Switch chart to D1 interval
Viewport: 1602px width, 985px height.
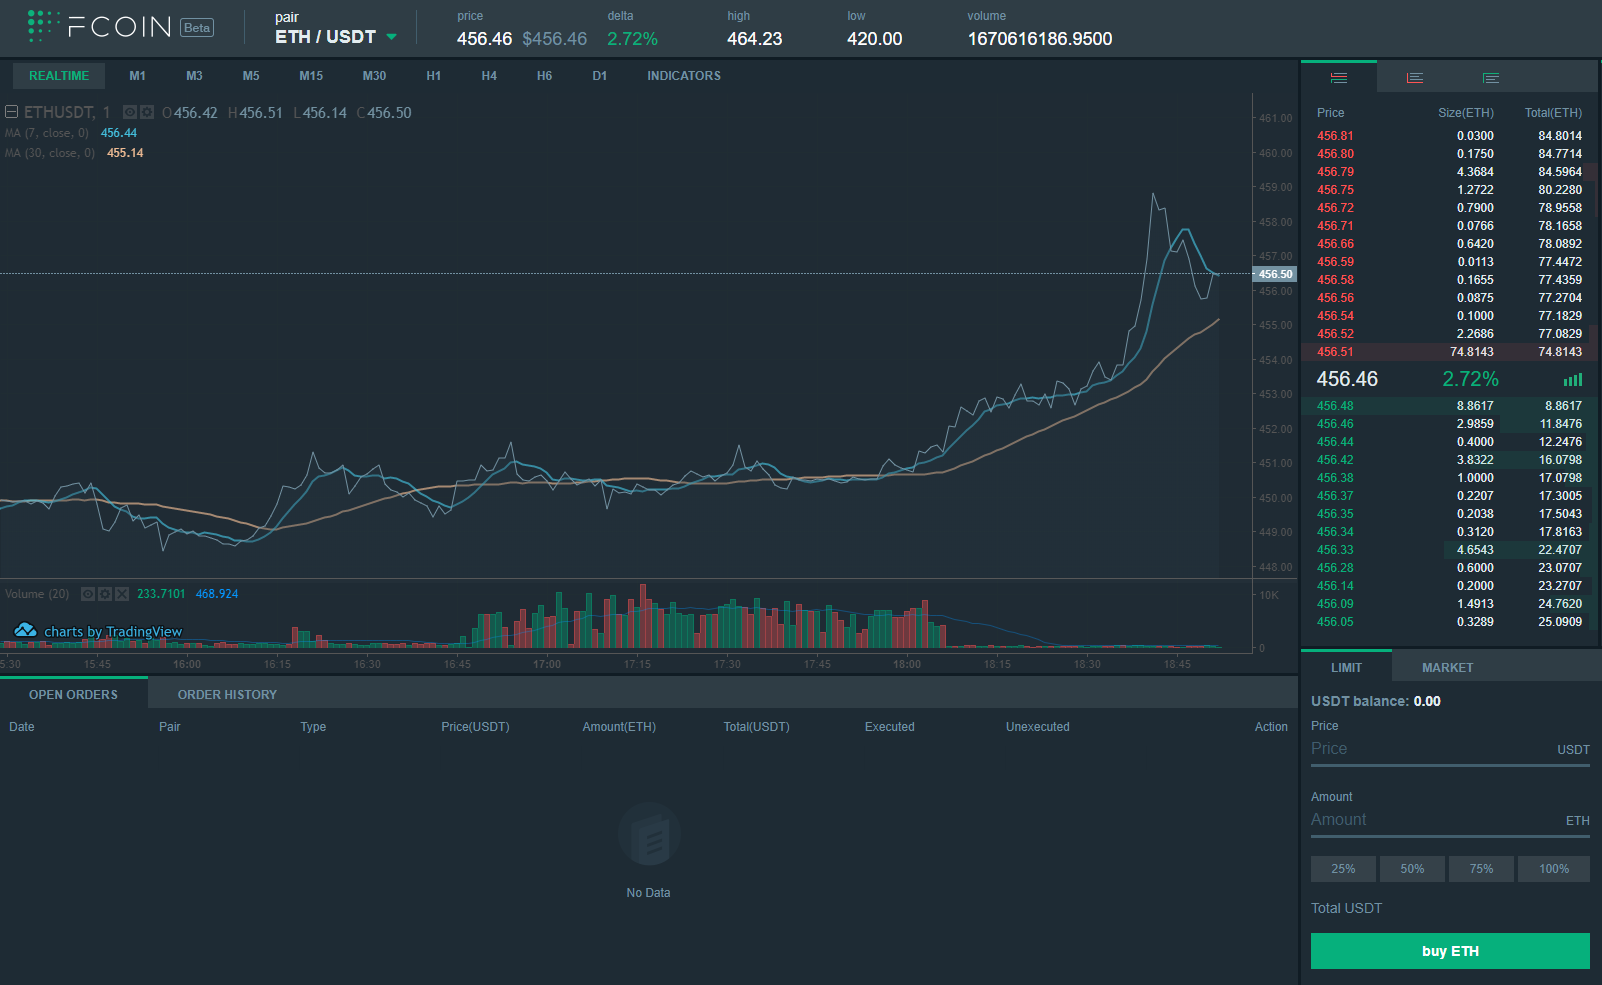coord(600,76)
